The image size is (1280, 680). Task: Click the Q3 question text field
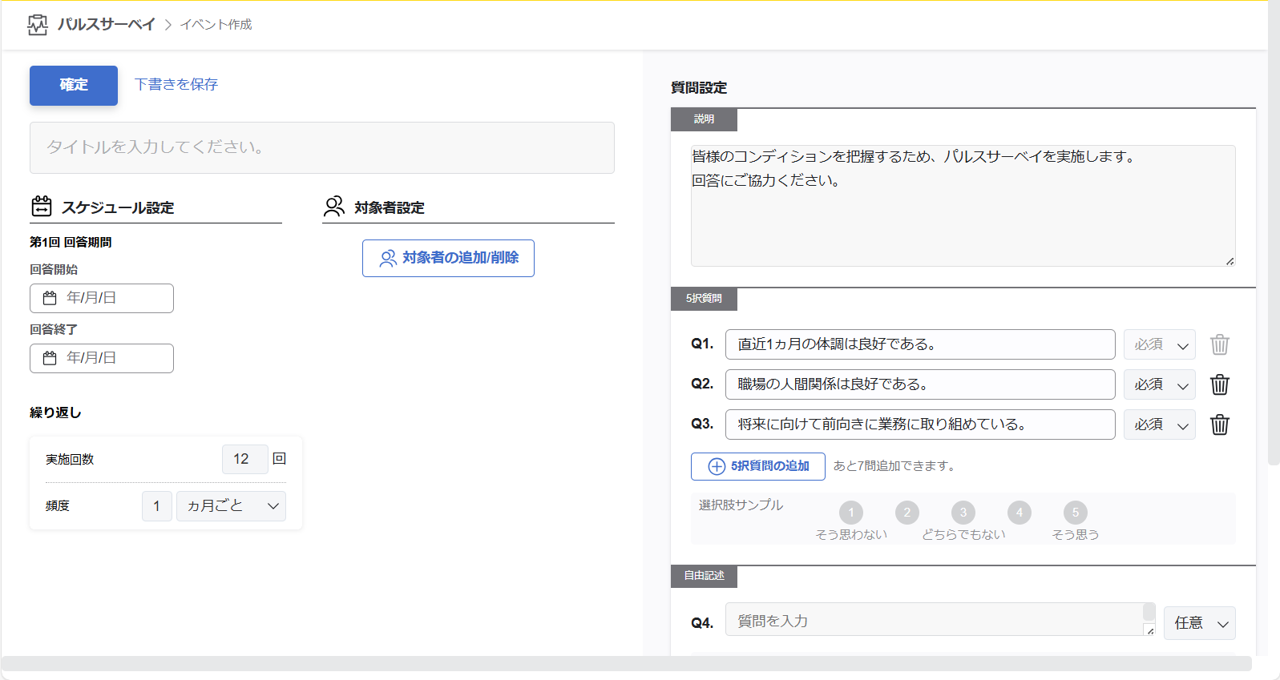pos(920,424)
